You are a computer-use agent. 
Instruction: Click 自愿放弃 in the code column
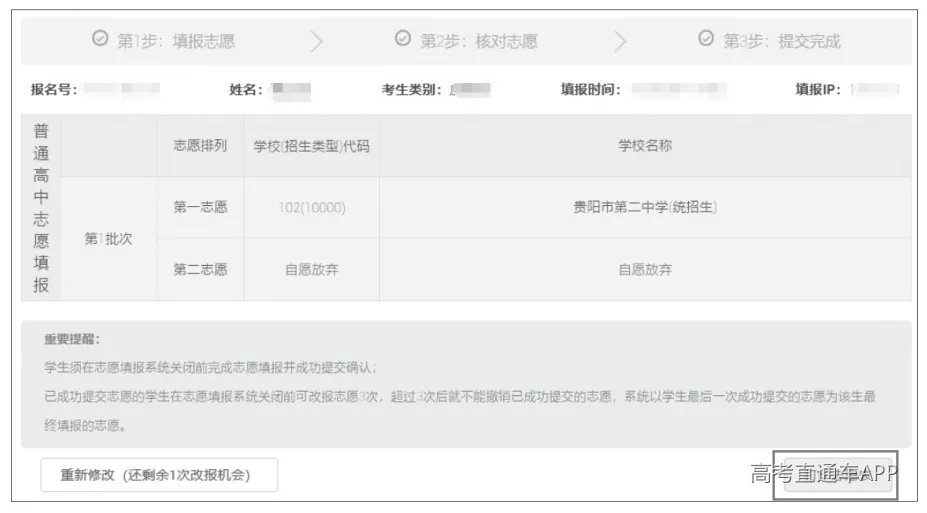tap(312, 270)
